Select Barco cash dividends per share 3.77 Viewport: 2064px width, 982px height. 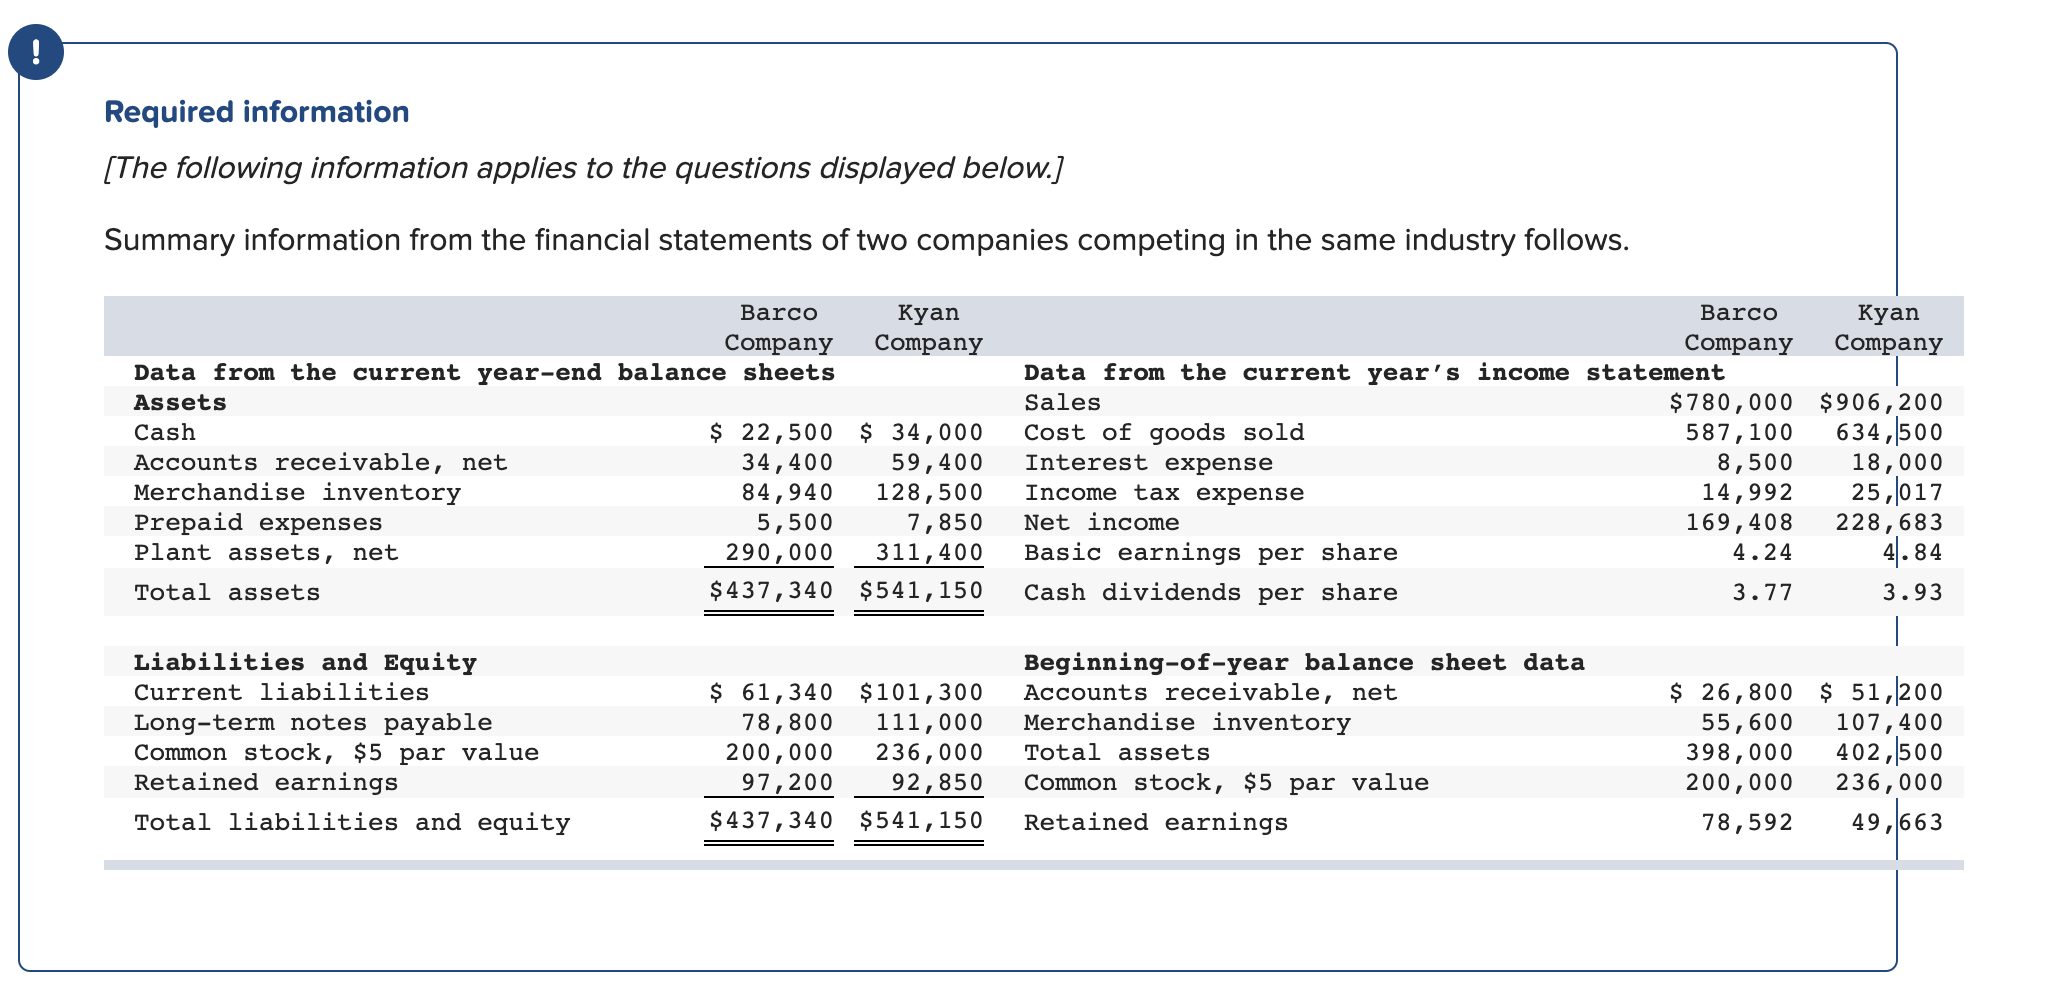pyautogui.click(x=1763, y=592)
